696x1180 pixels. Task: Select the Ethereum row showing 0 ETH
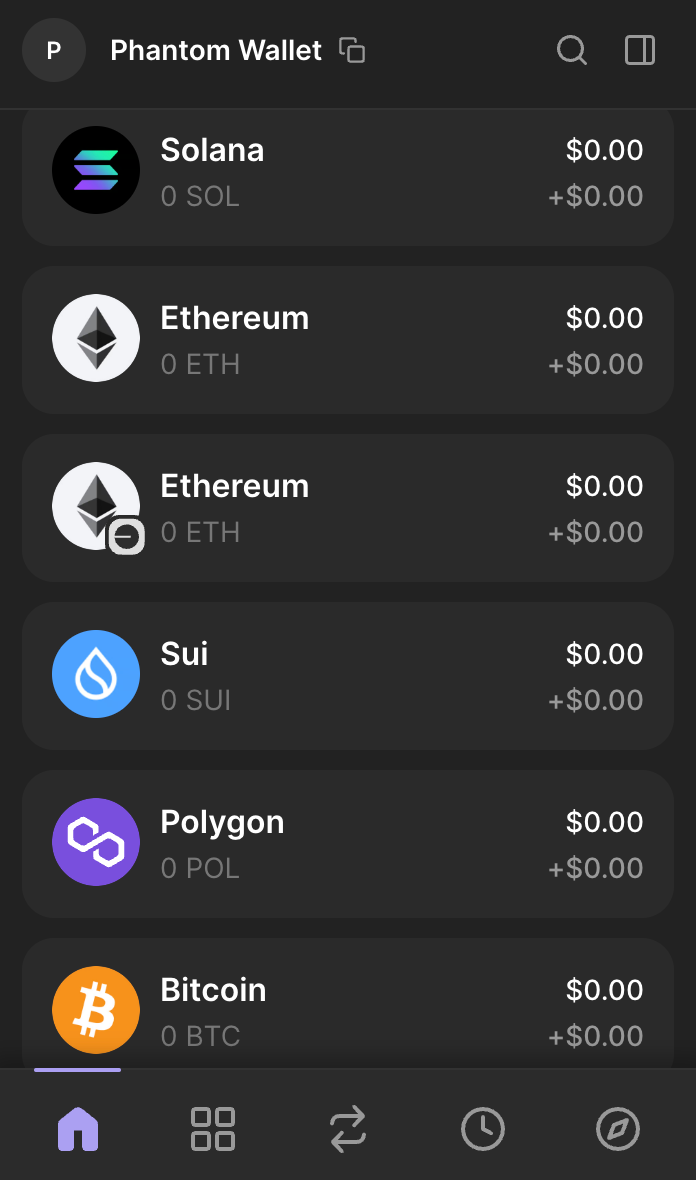(x=347, y=338)
